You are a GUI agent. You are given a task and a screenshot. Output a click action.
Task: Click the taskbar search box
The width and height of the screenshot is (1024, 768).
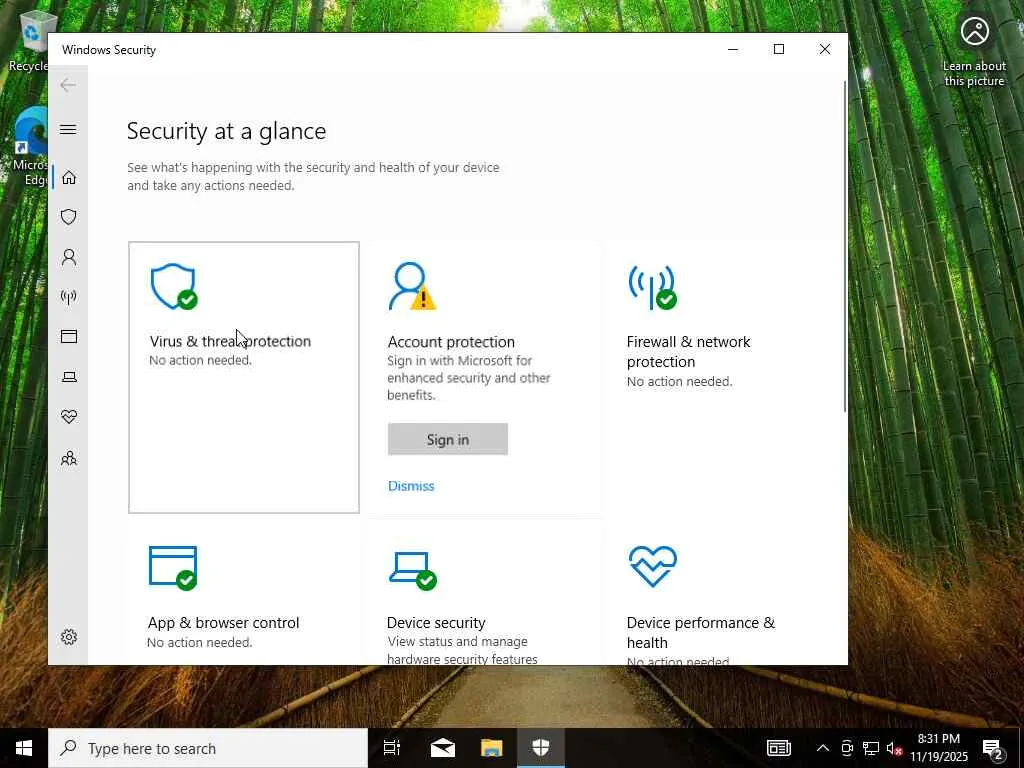click(208, 748)
